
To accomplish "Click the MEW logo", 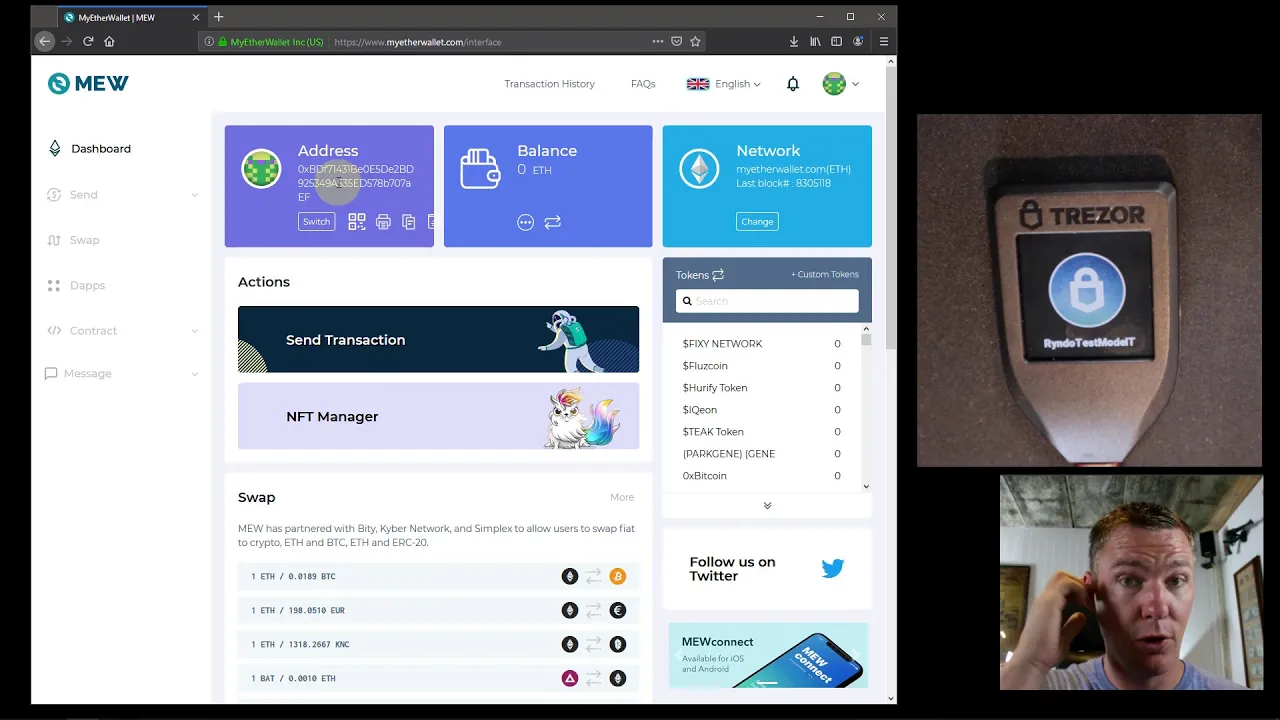I will click(x=88, y=84).
